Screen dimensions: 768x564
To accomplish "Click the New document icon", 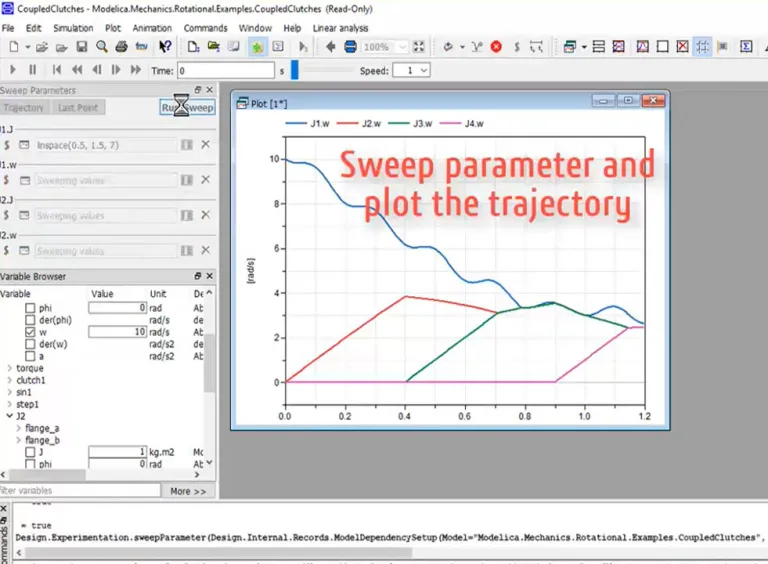I will point(14,47).
